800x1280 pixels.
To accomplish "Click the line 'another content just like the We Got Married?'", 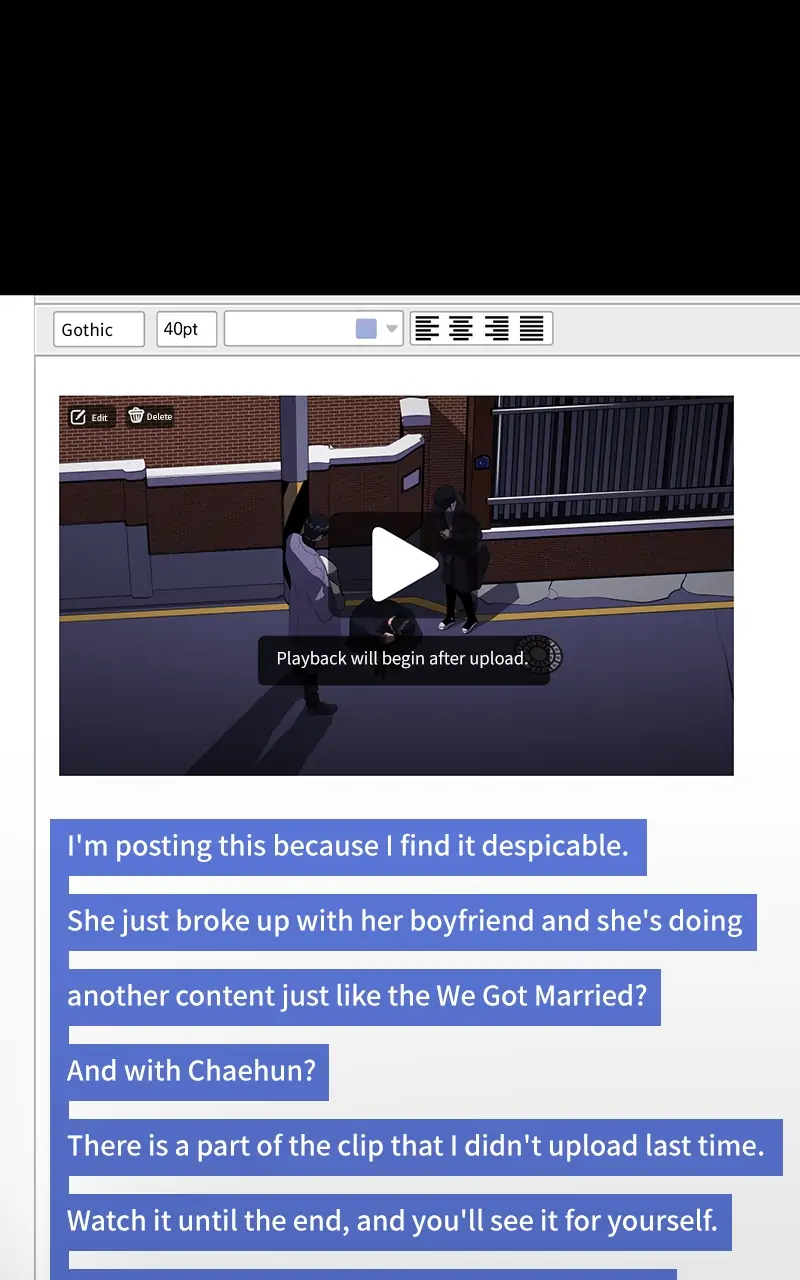I will pos(357,997).
